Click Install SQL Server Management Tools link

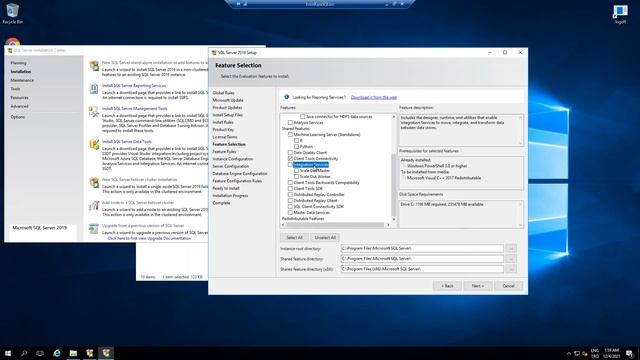(x=135, y=109)
